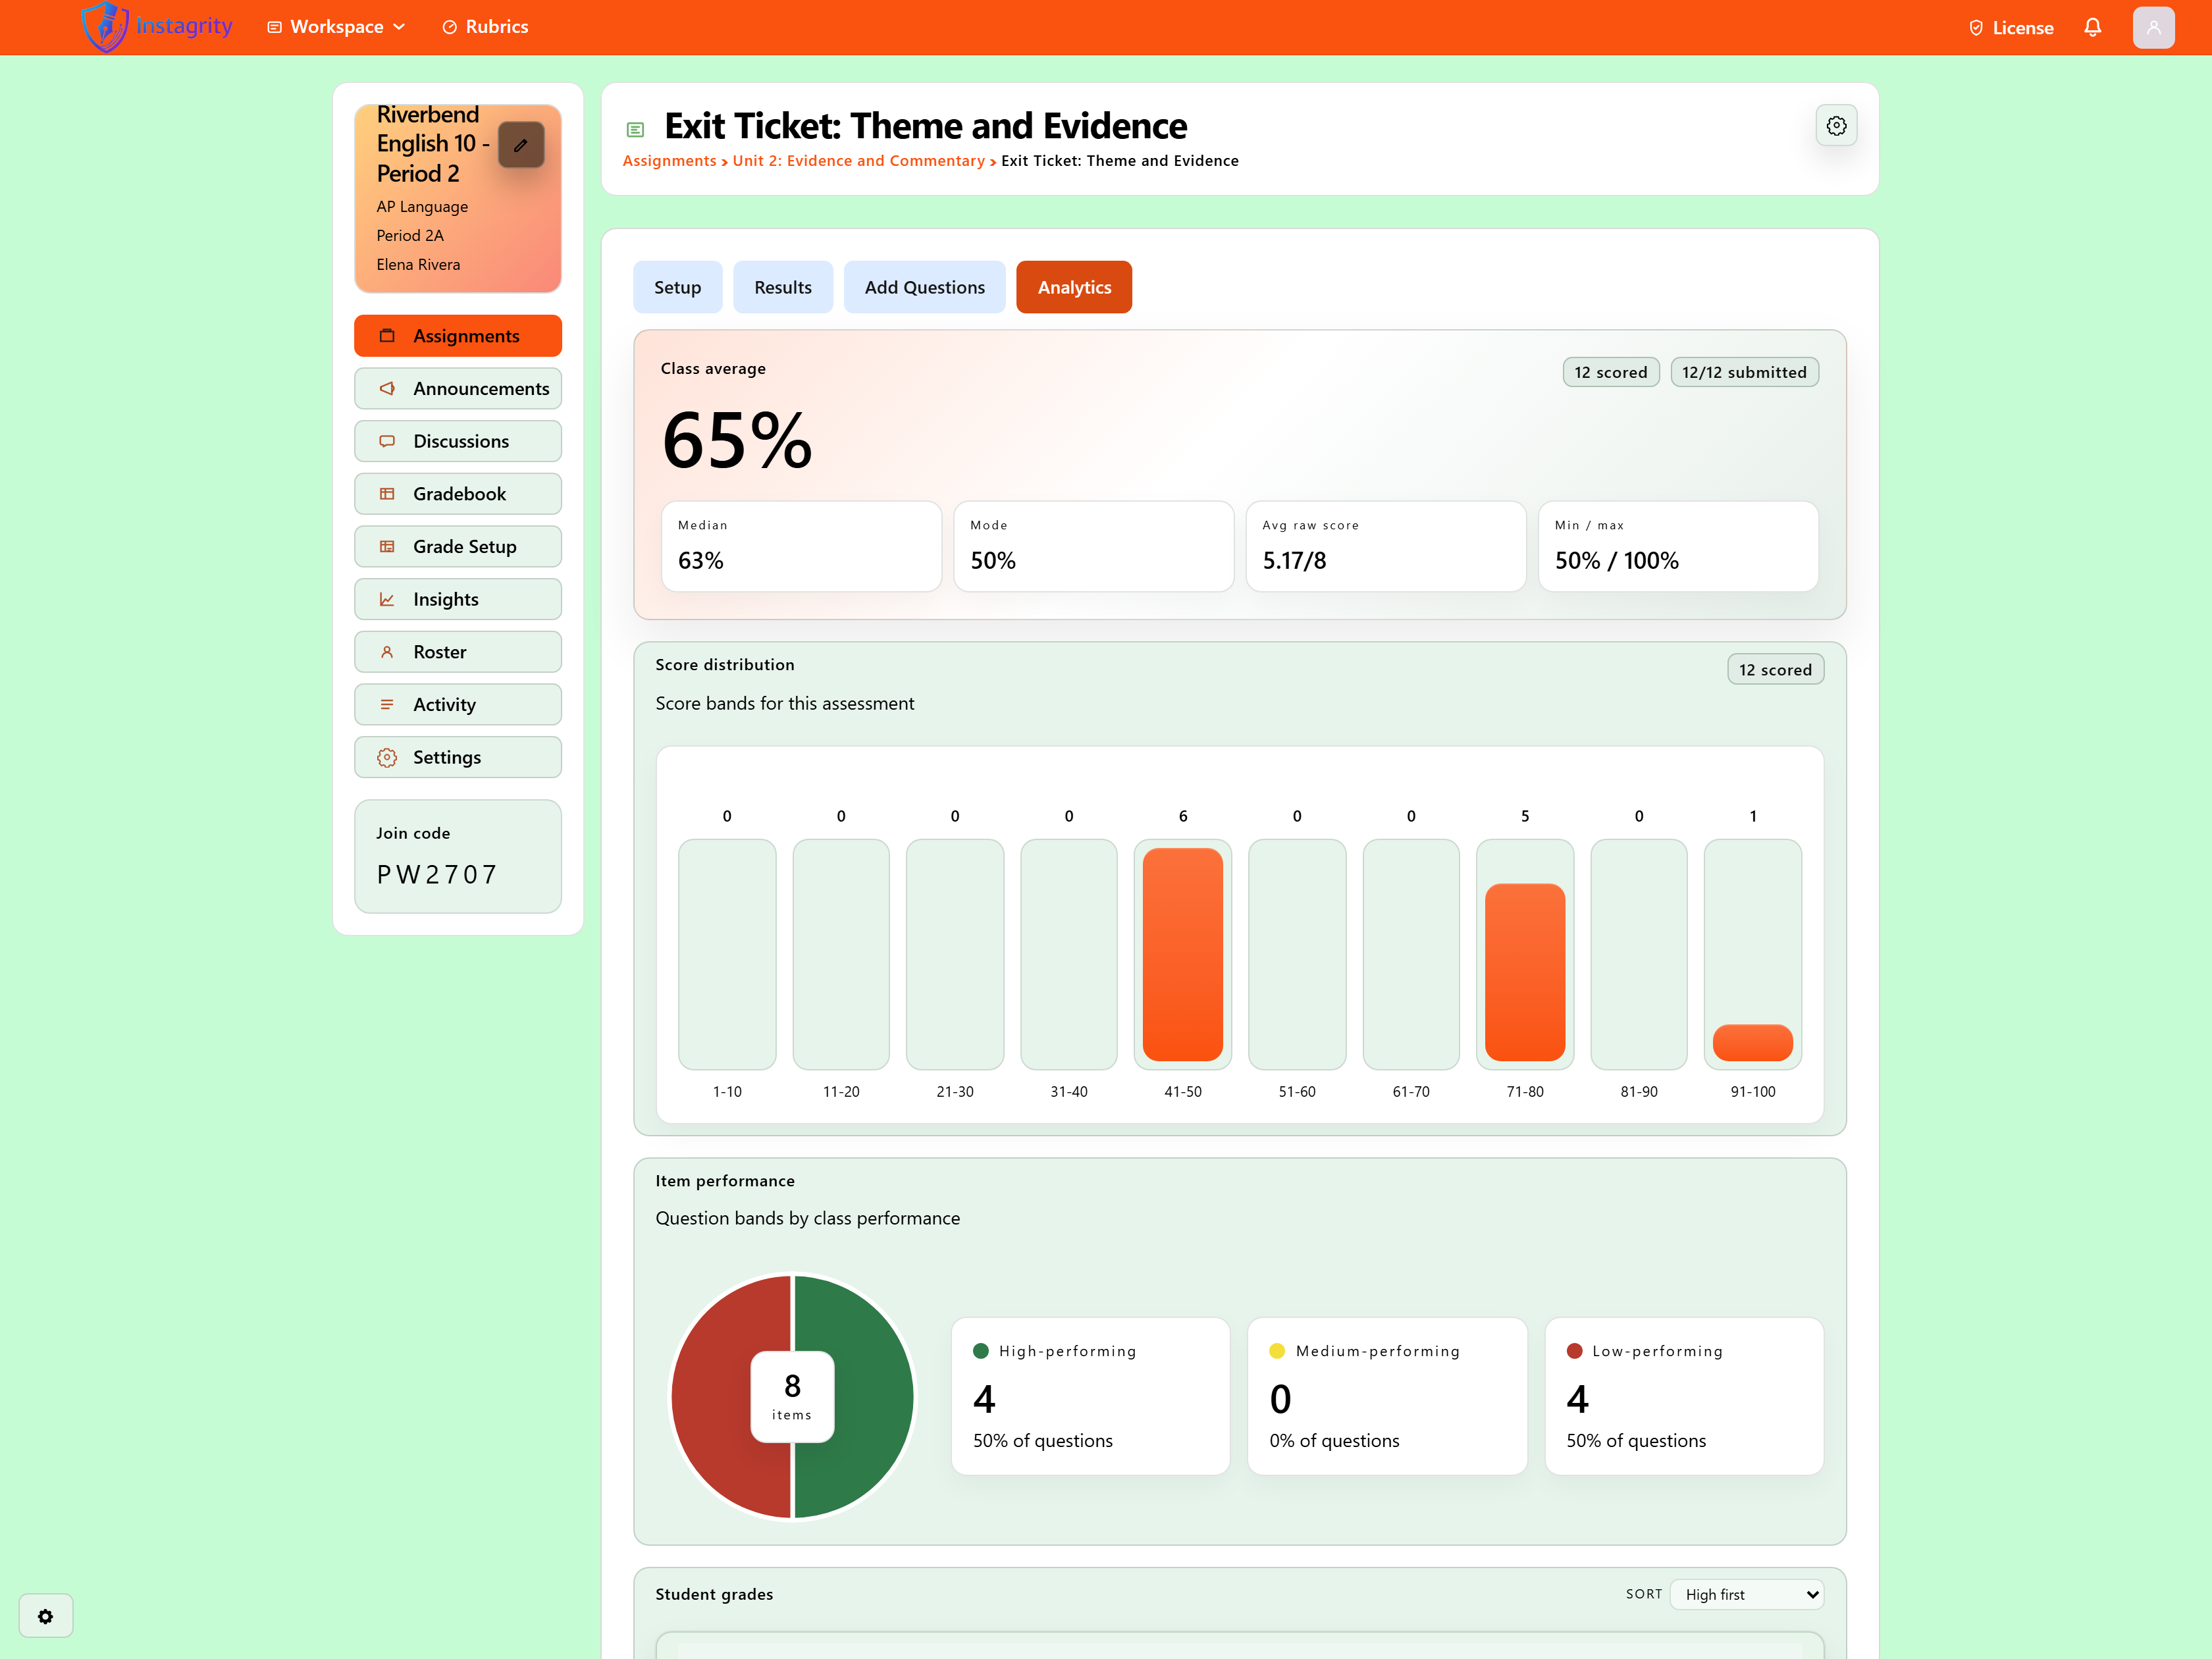Viewport: 2212px width, 1659px height.
Task: Open Grade Setup section
Action: [458, 546]
